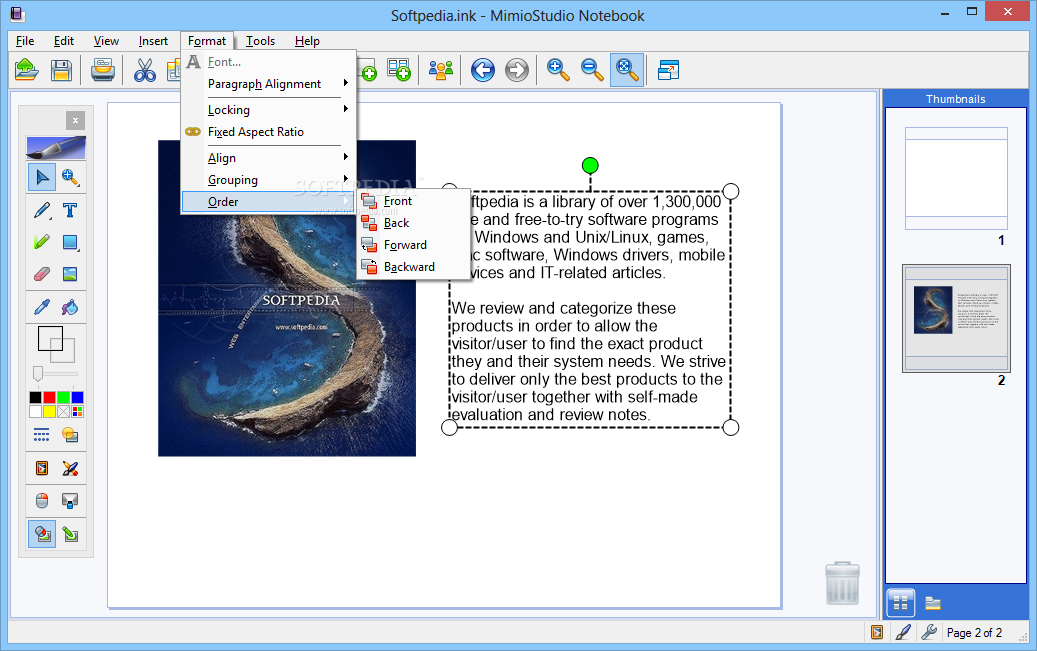This screenshot has width=1037, height=651.
Task: Pick the blue color swatch
Action: pos(77,398)
